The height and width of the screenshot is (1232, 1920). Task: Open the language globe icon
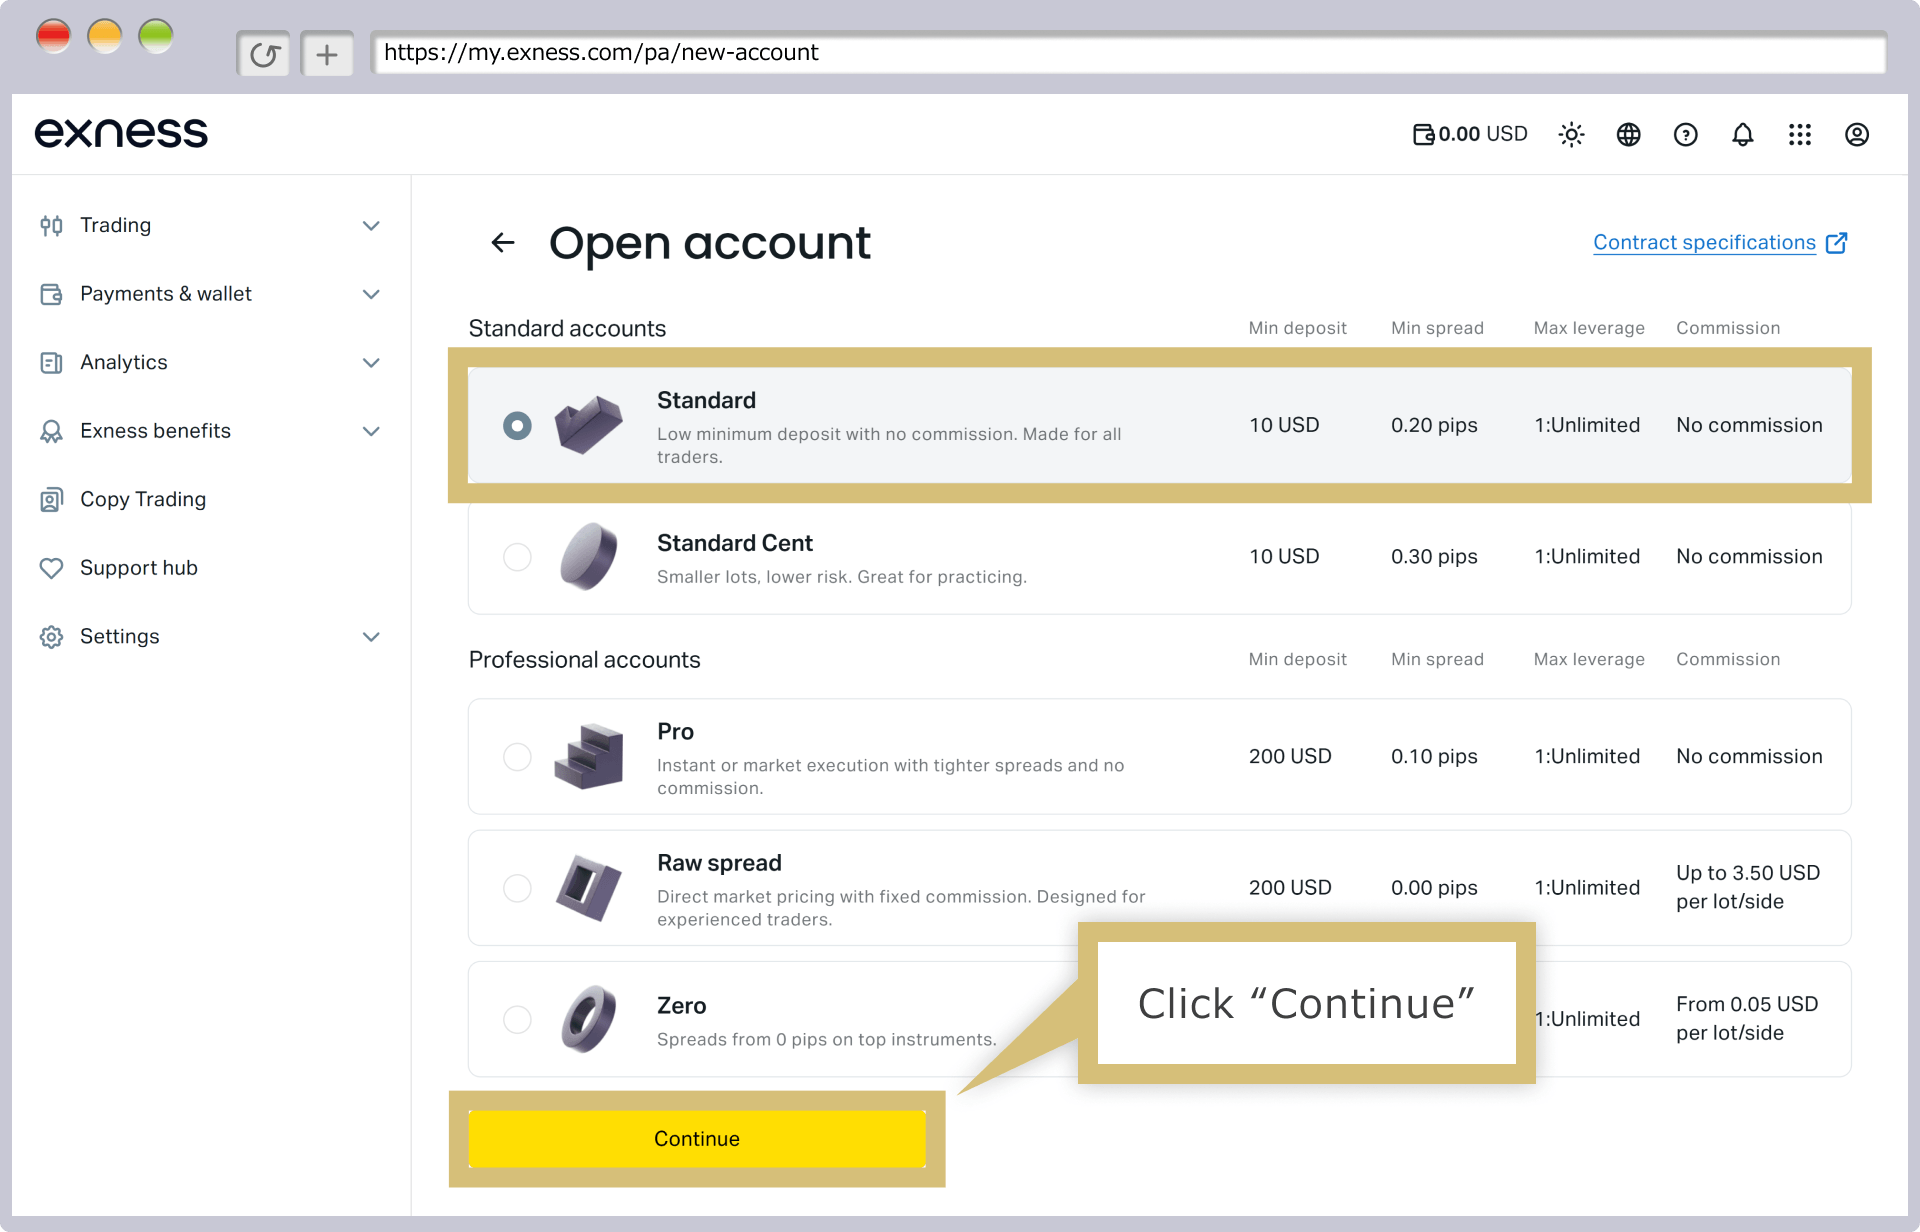(x=1628, y=134)
